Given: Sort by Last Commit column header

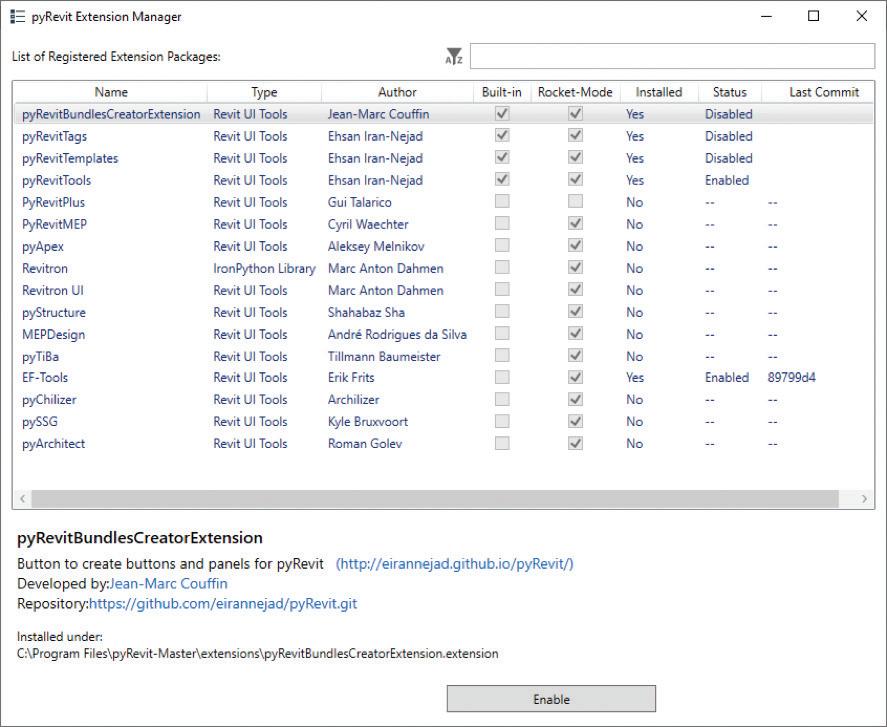Looking at the screenshot, I should 824,92.
